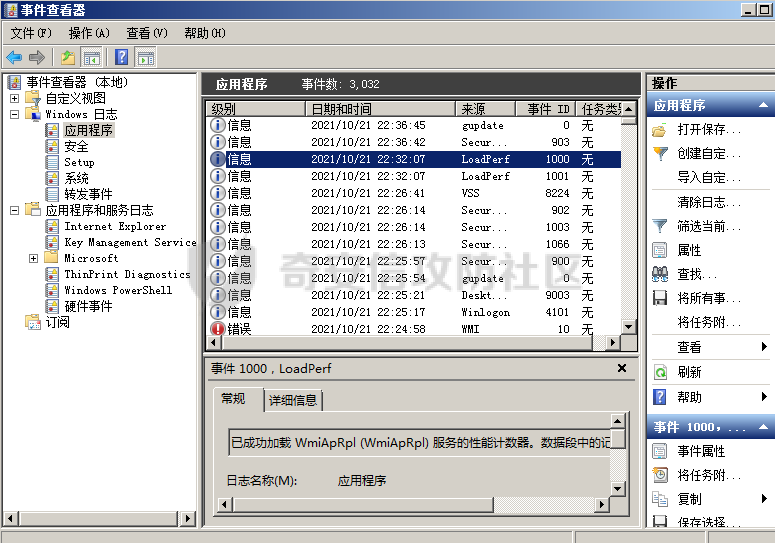Click the 属性 properties icon in actions pane
The image size is (775, 543).
click(660, 250)
